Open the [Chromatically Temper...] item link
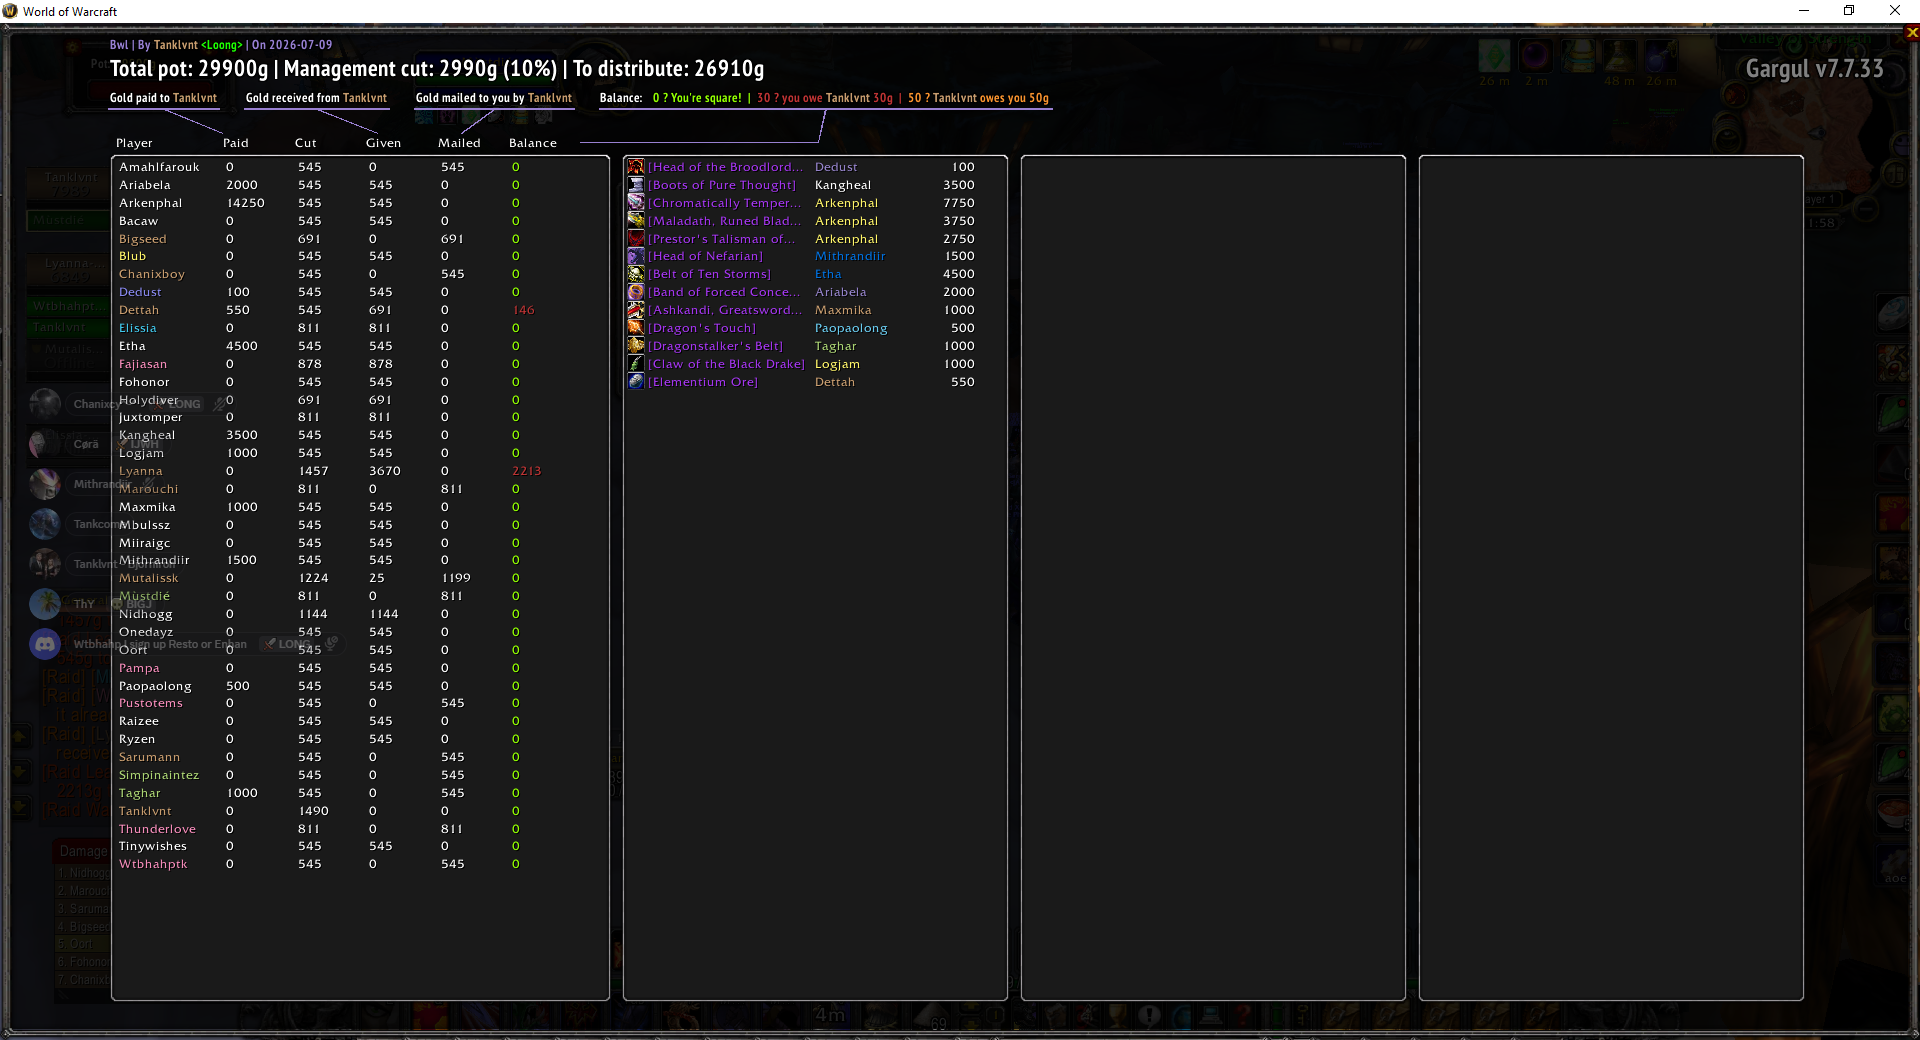 (x=725, y=203)
